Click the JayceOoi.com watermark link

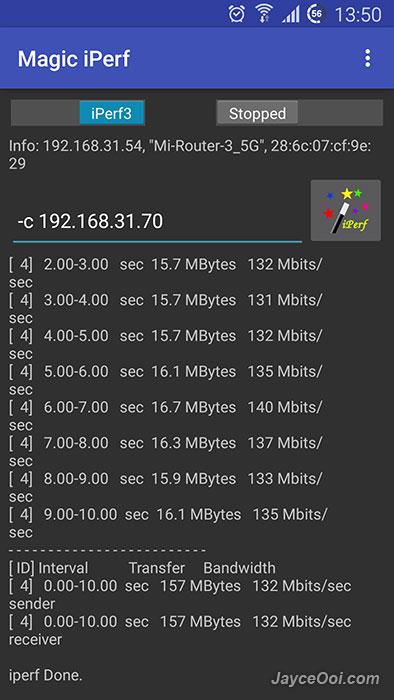coord(326,679)
